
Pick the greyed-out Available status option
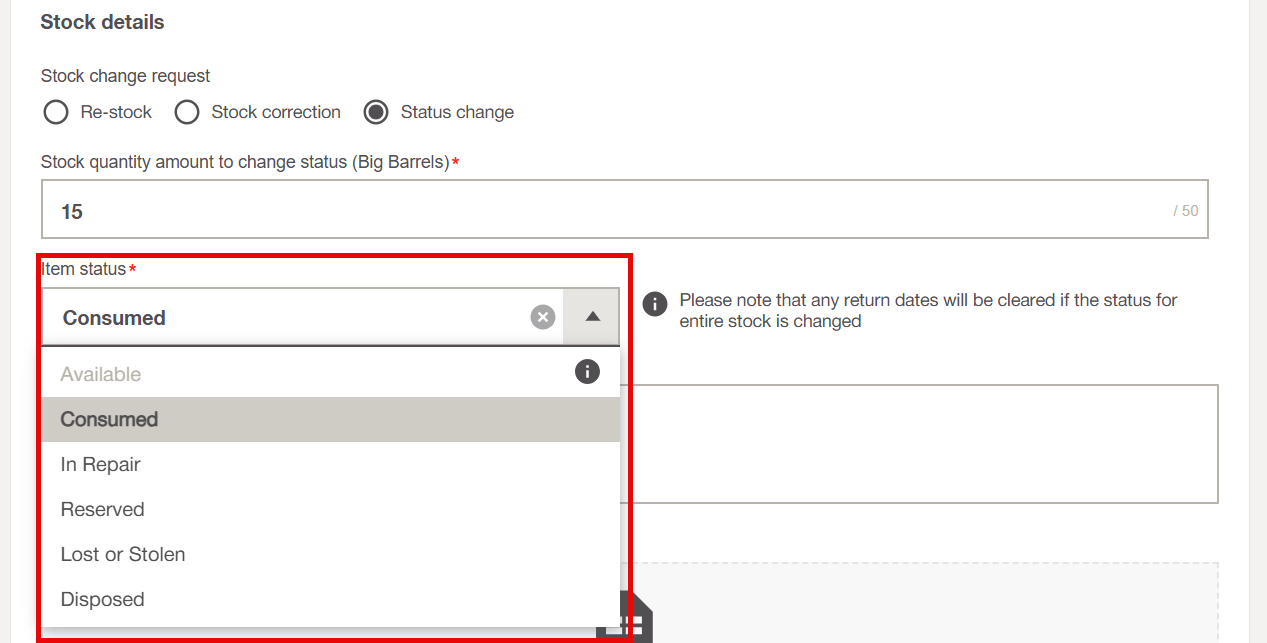pyautogui.click(x=101, y=374)
